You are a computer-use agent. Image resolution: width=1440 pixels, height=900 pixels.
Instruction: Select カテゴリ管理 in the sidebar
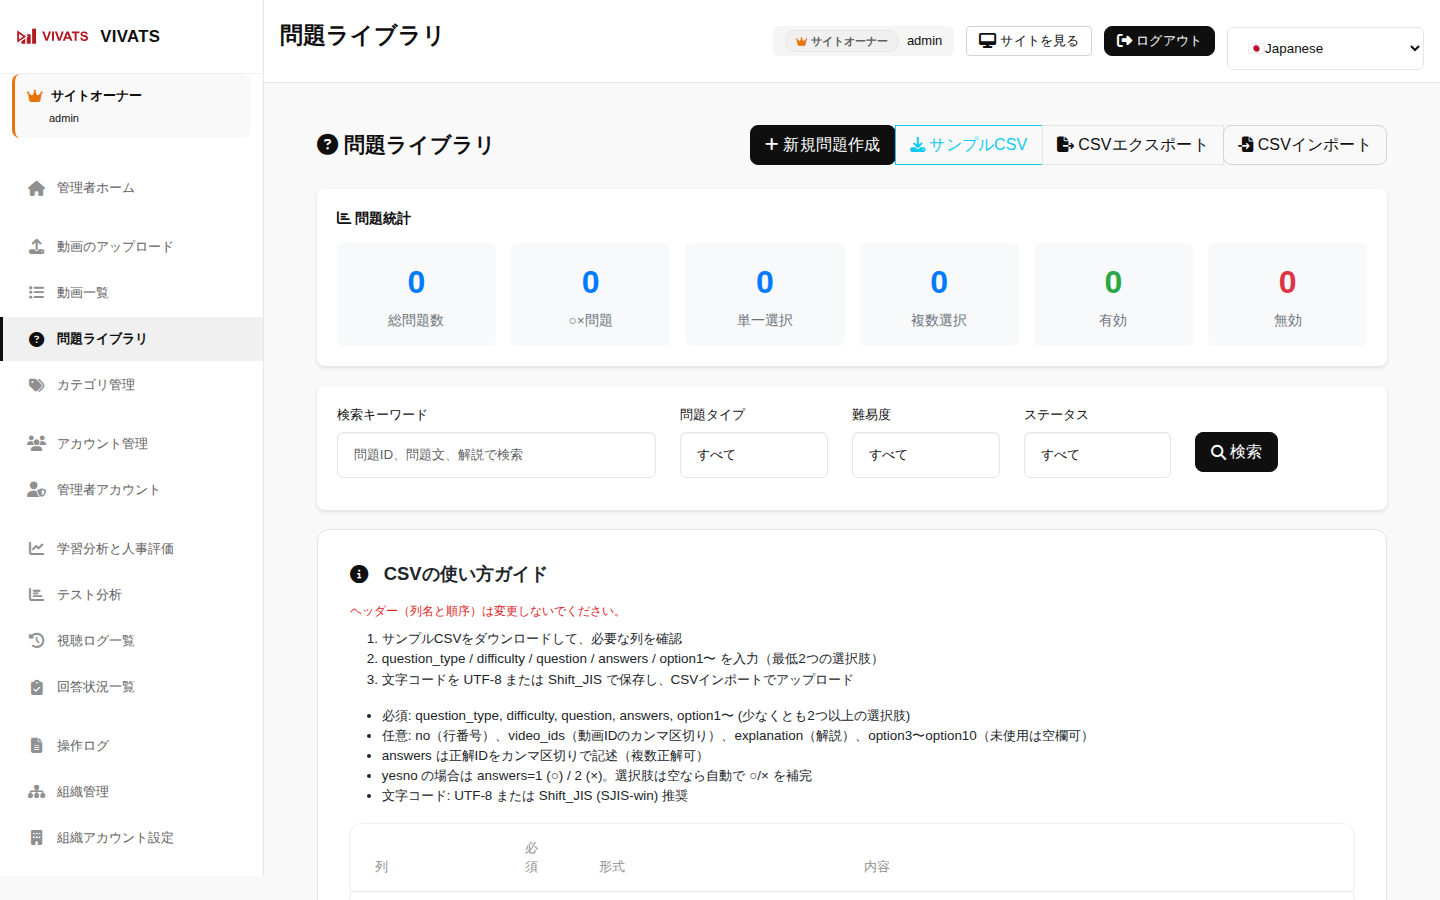pos(132,385)
